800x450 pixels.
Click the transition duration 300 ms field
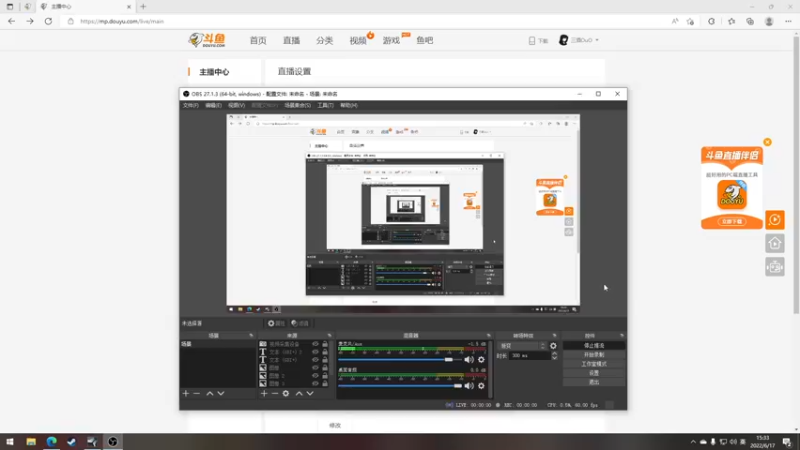pyautogui.click(x=530, y=356)
